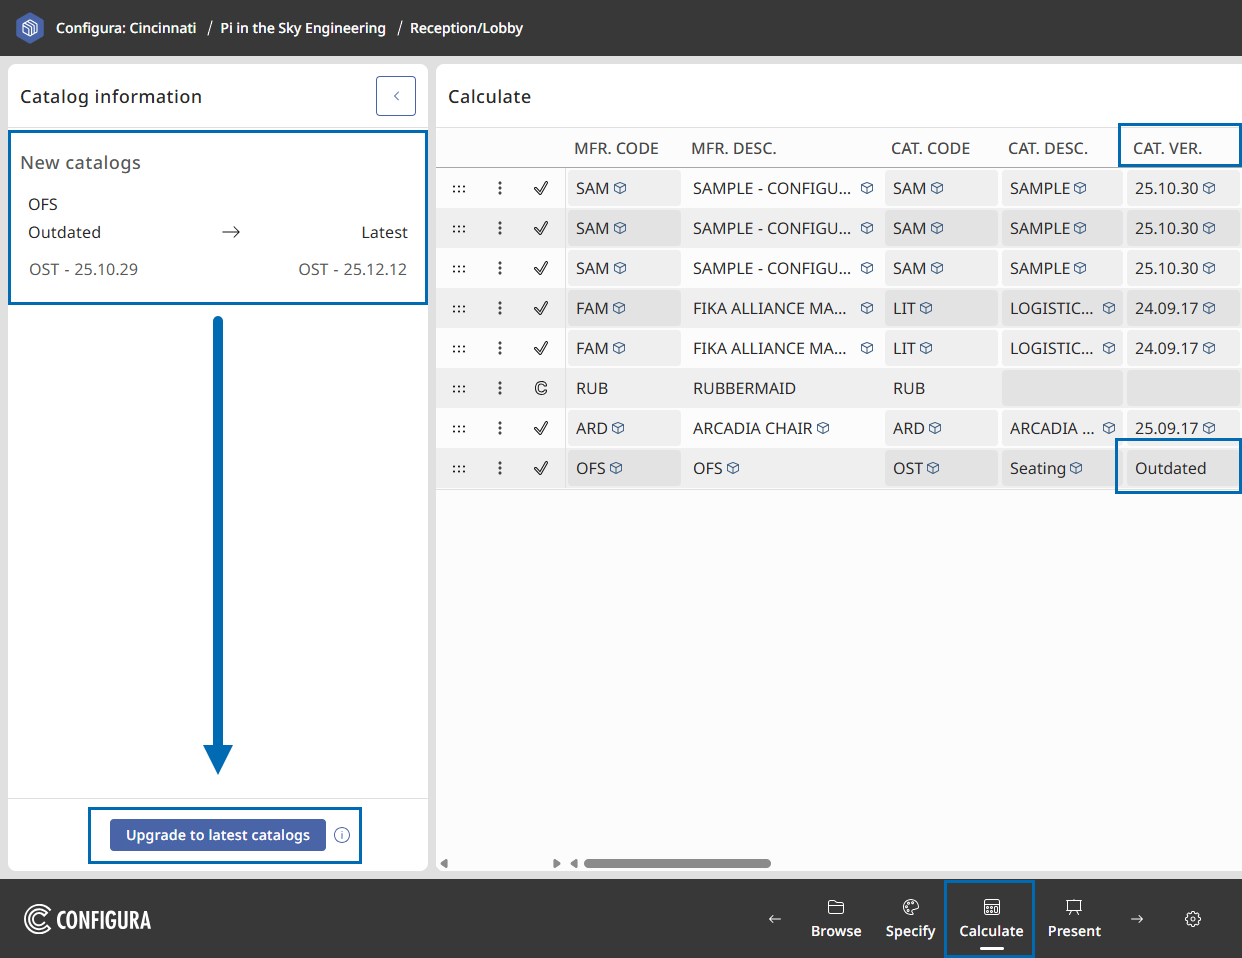The height and width of the screenshot is (958, 1242).
Task: Click scrollbar left arrow at far left
Action: (x=444, y=863)
